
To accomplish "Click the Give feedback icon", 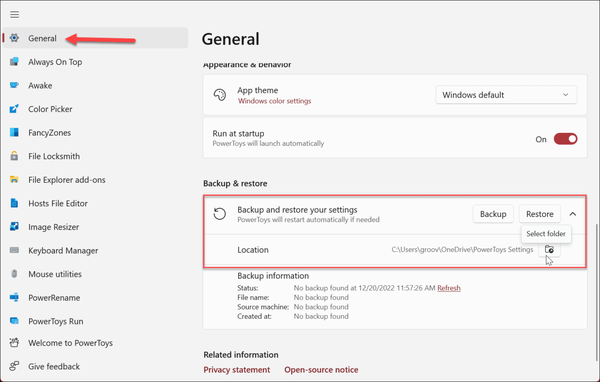I will tap(14, 366).
